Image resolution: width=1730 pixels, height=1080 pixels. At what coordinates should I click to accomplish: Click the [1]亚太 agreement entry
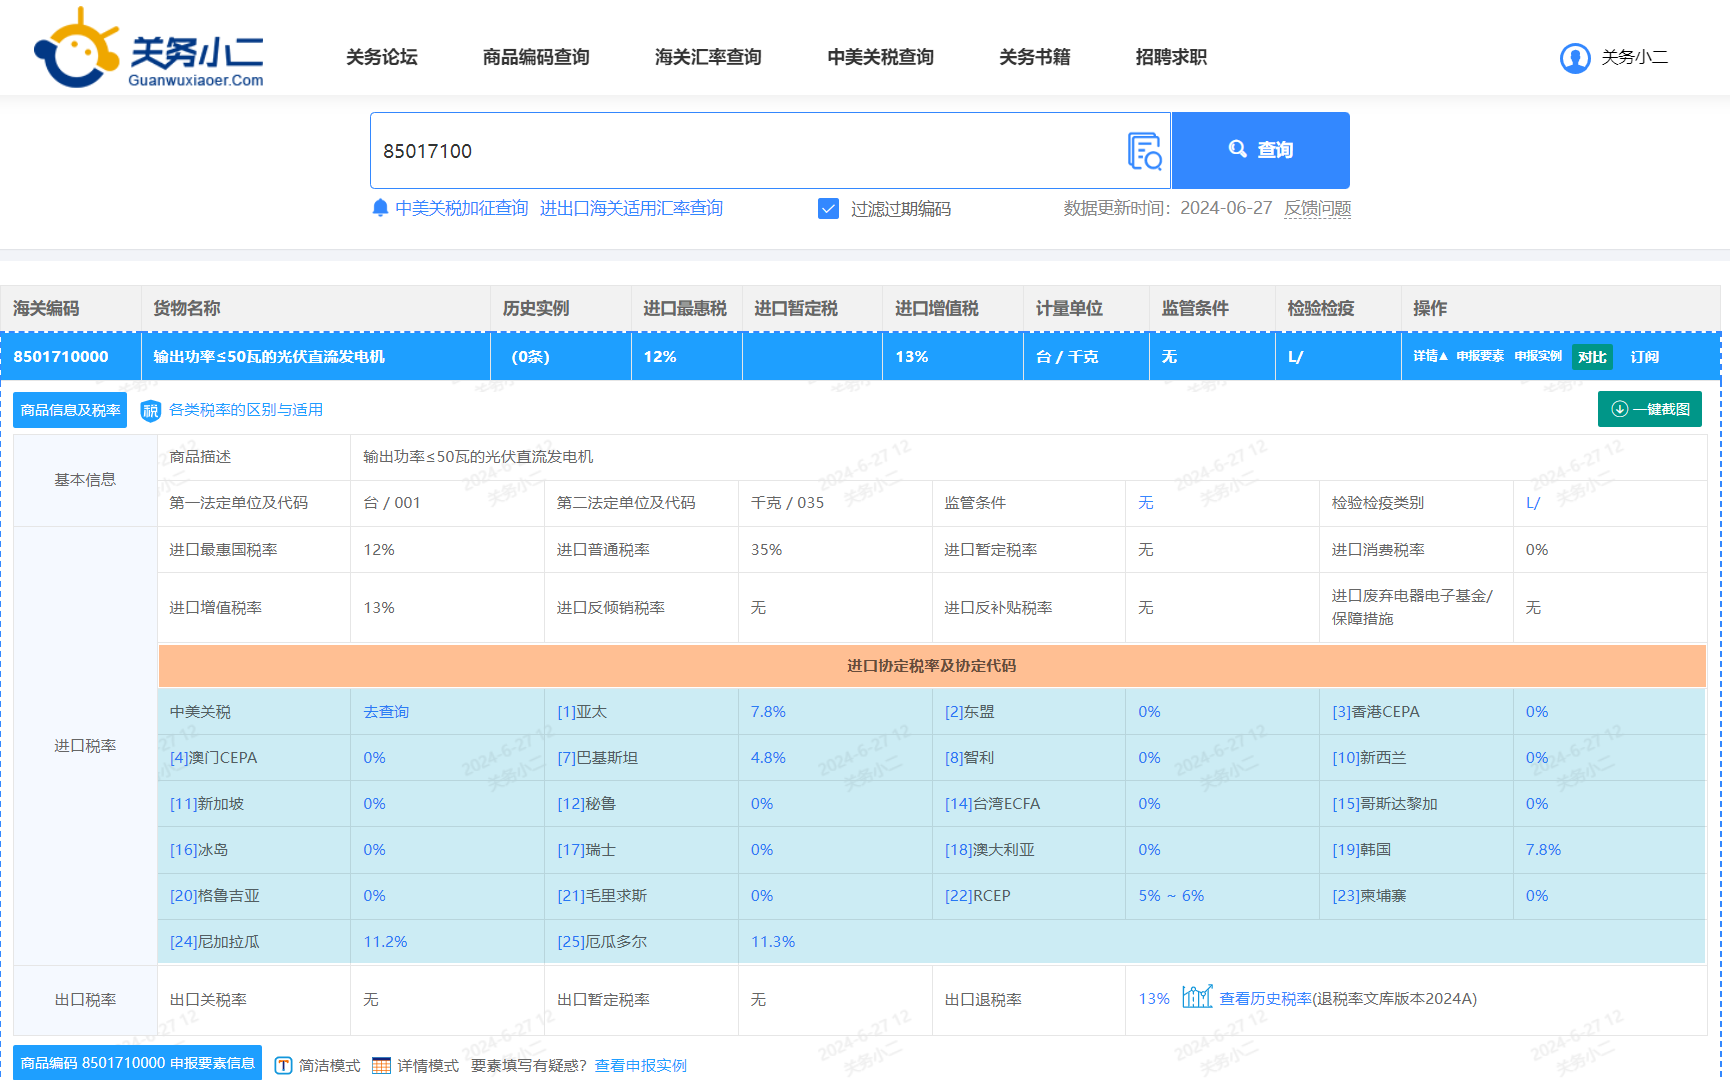pos(582,712)
